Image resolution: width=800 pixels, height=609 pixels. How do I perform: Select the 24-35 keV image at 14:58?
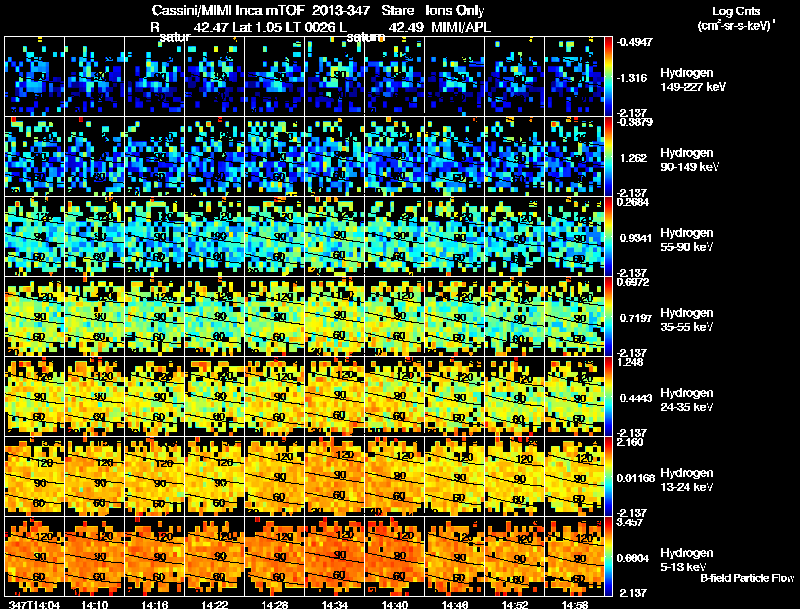(x=574, y=396)
